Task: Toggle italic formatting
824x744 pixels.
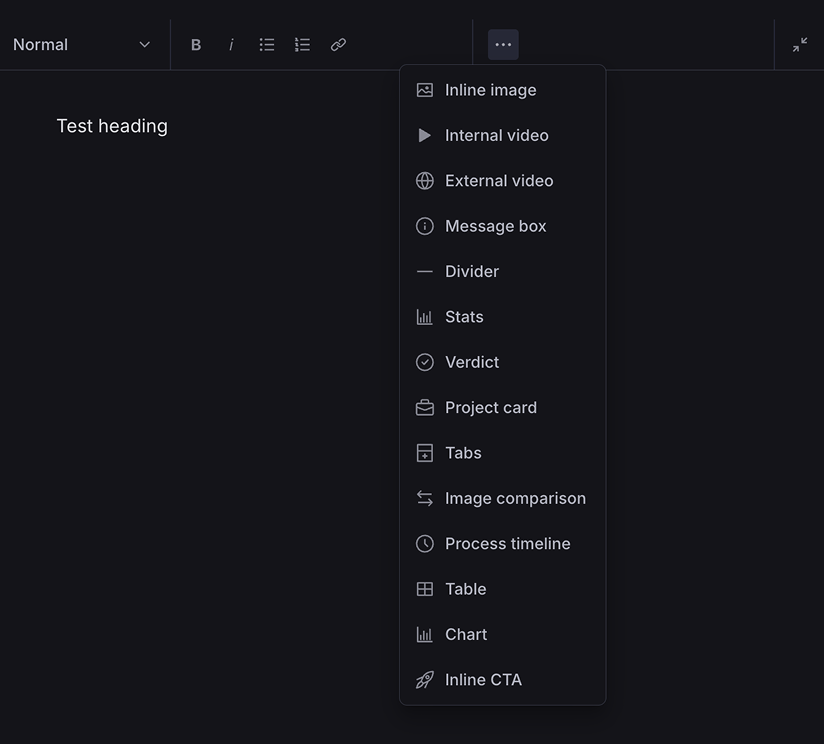Action: click(231, 45)
